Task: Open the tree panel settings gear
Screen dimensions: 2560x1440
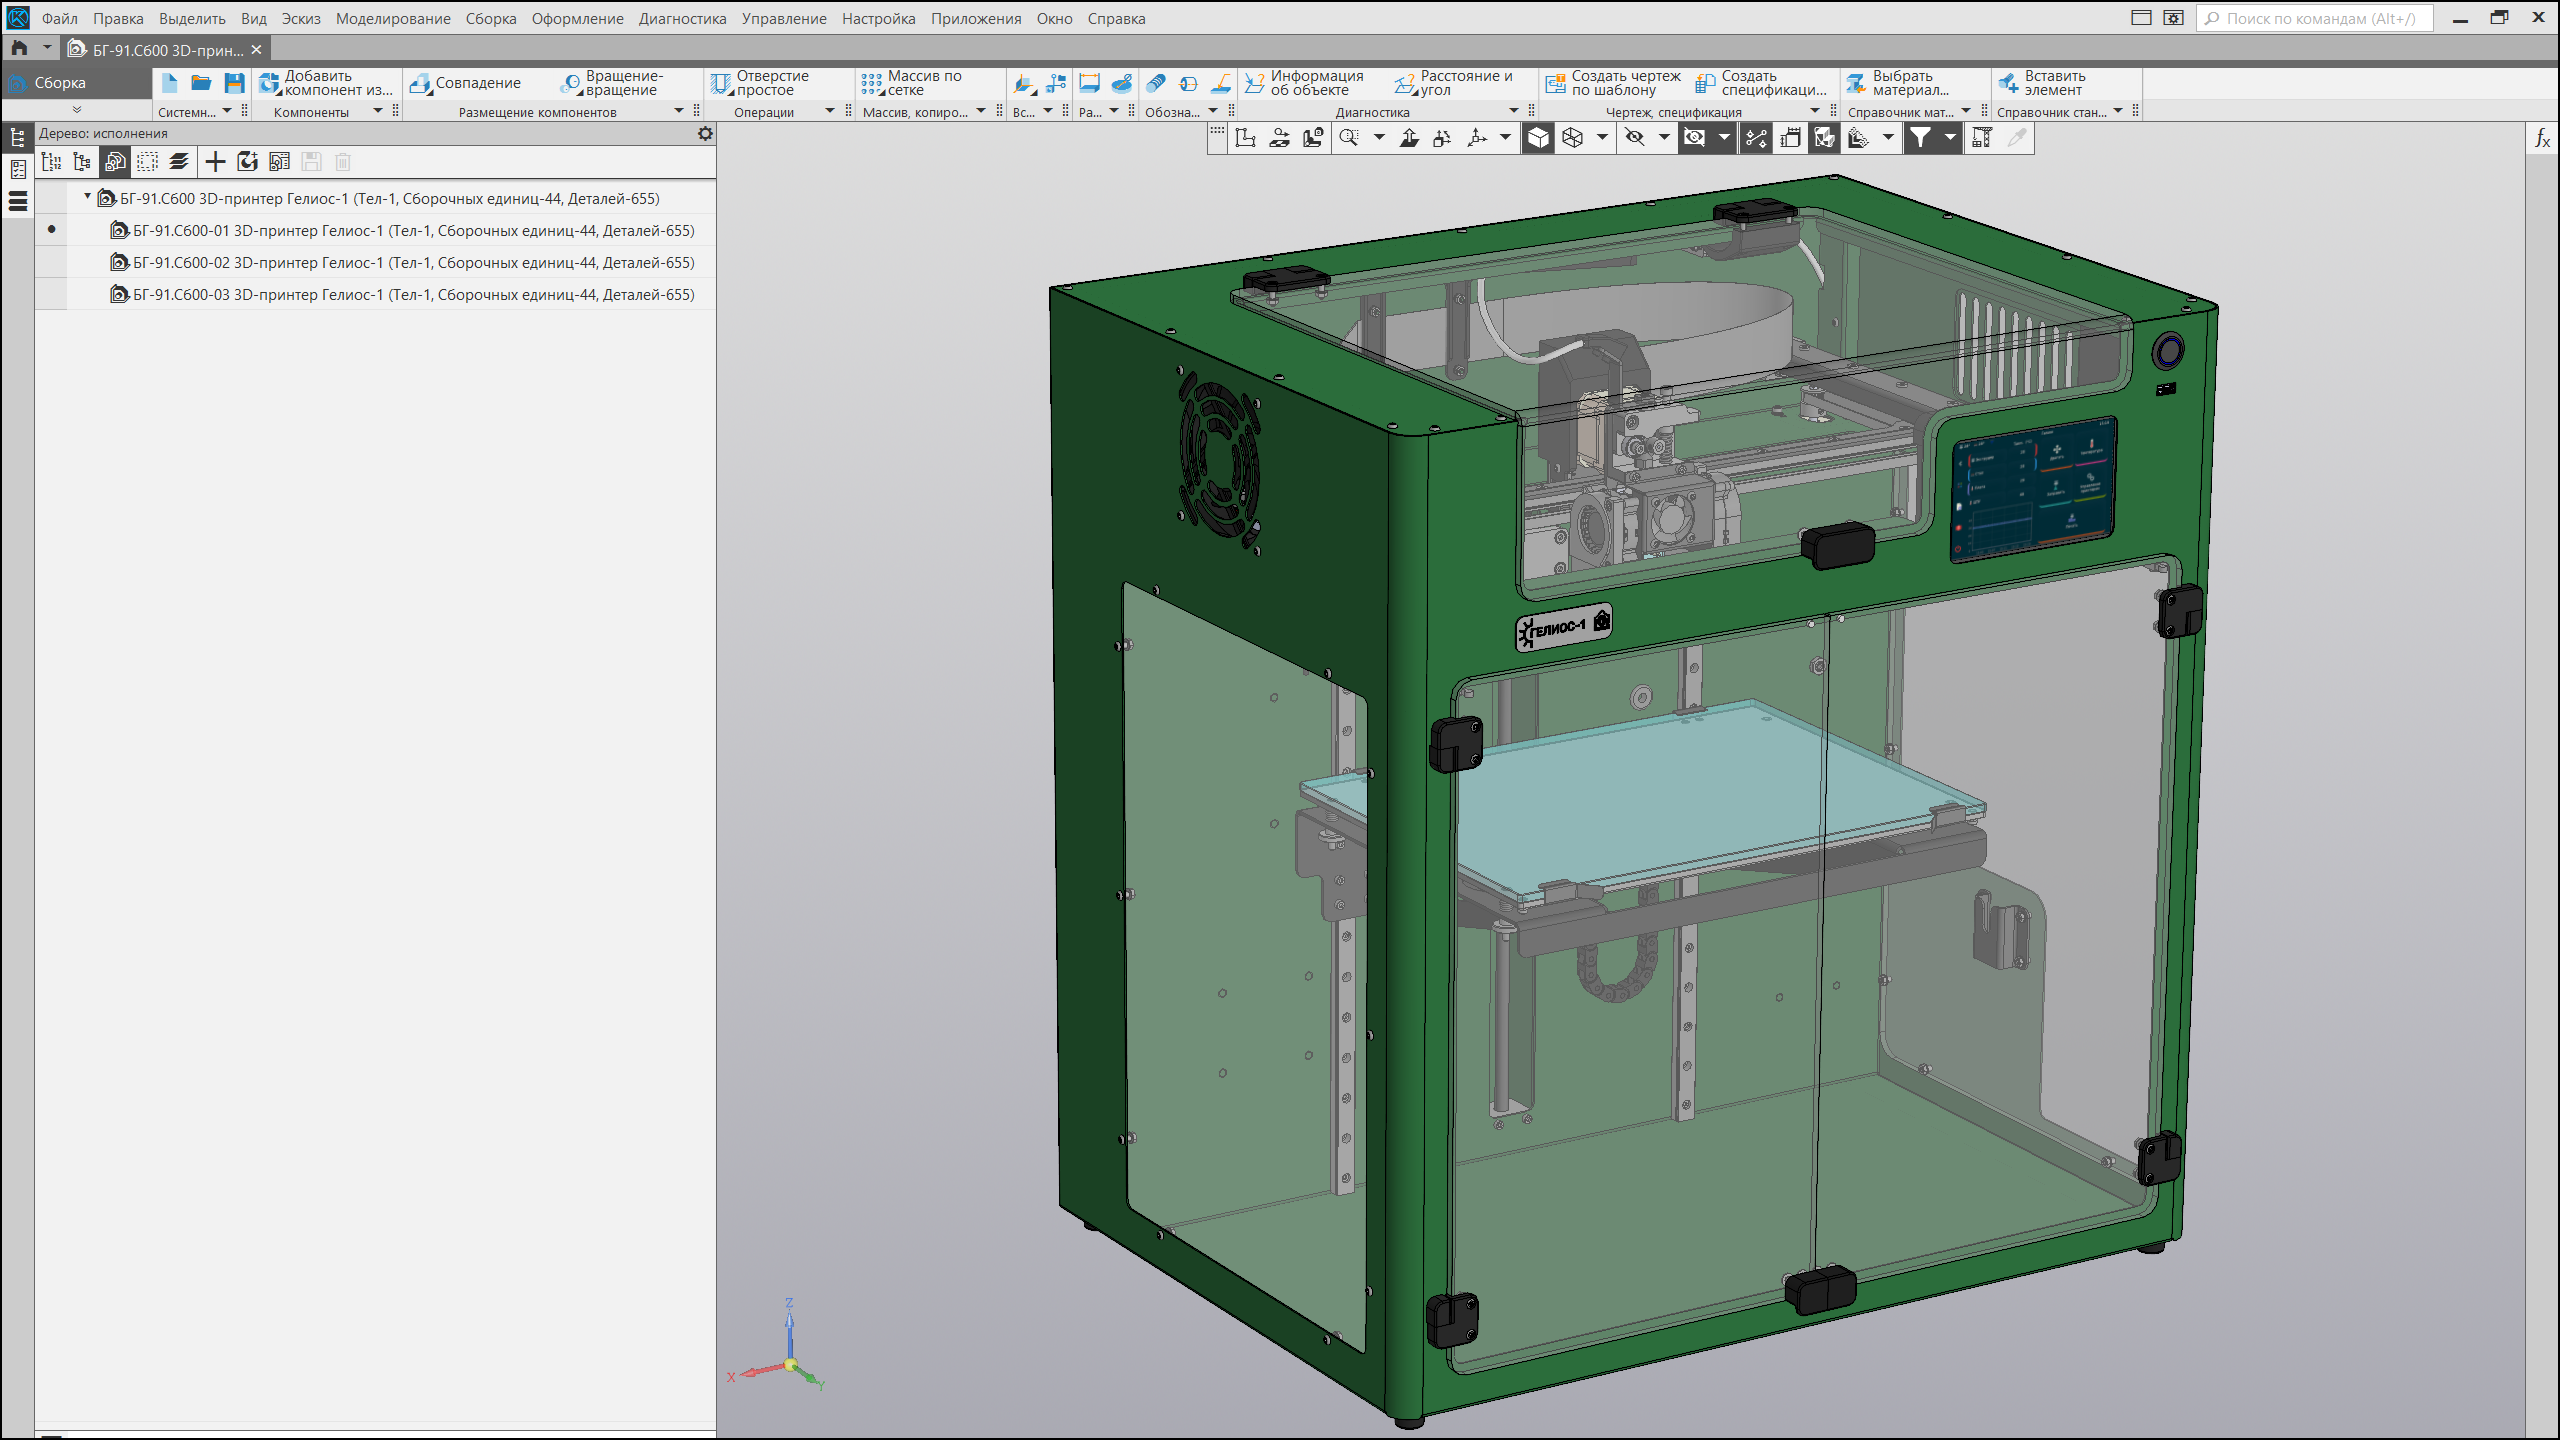Action: (x=705, y=134)
